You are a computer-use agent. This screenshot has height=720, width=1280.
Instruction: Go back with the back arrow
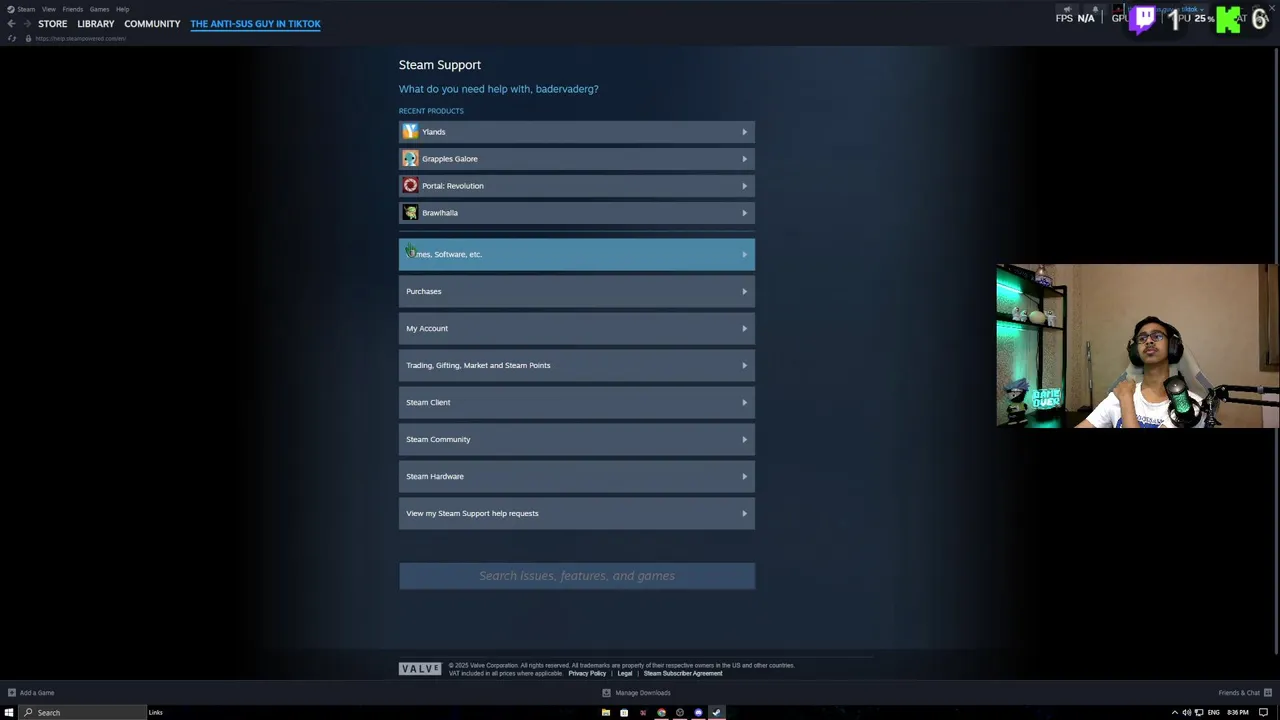(x=11, y=23)
